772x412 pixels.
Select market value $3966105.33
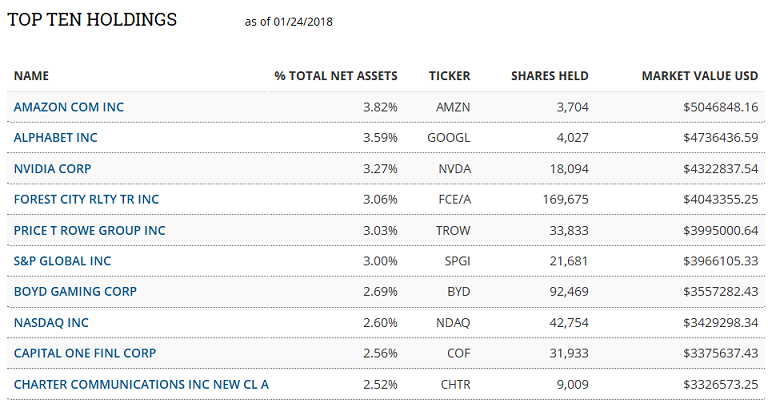(720, 260)
